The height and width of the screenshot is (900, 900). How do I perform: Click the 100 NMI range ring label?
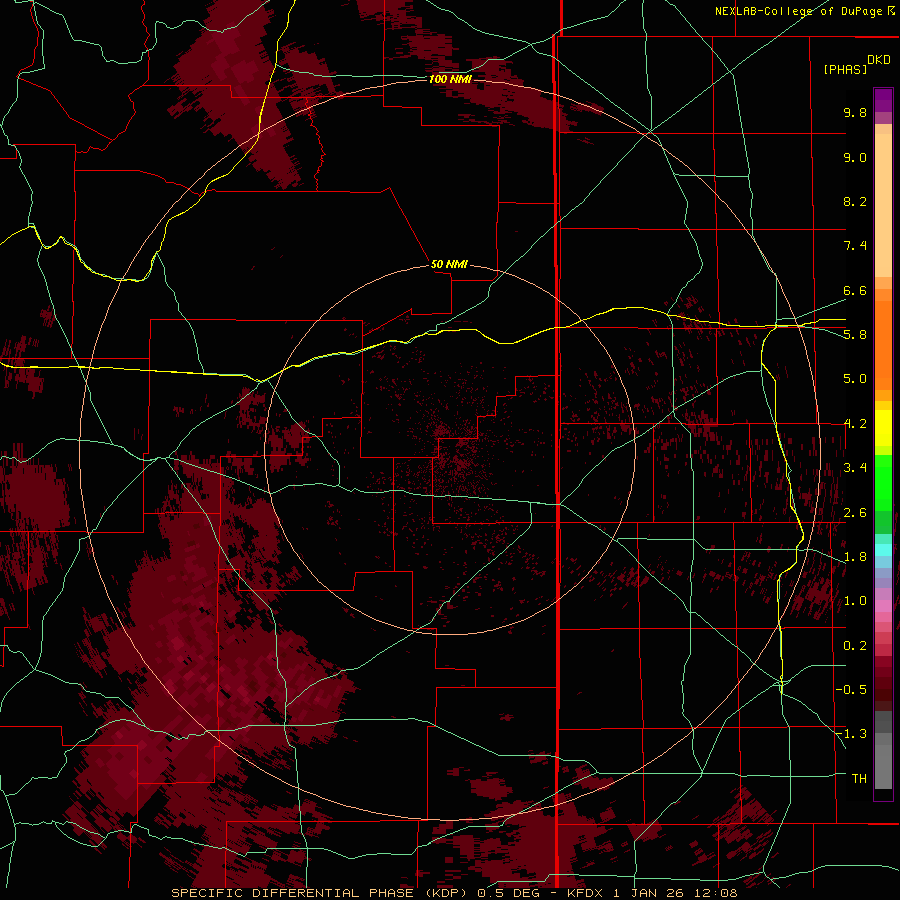450,79
